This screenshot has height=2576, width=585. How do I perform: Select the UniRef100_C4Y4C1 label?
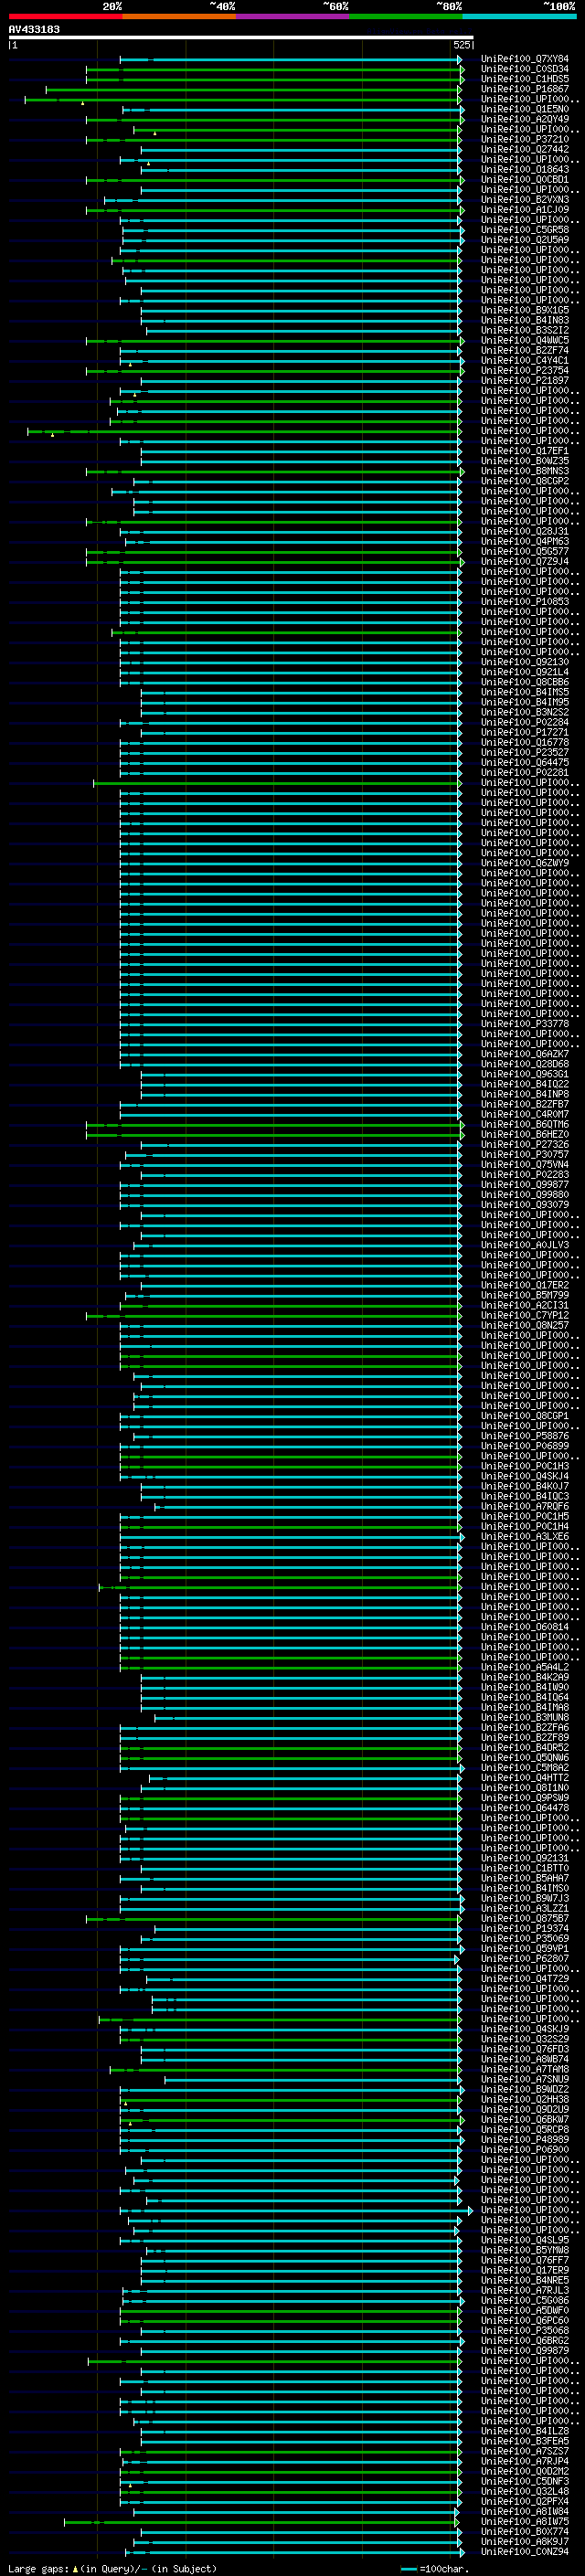[x=525, y=360]
